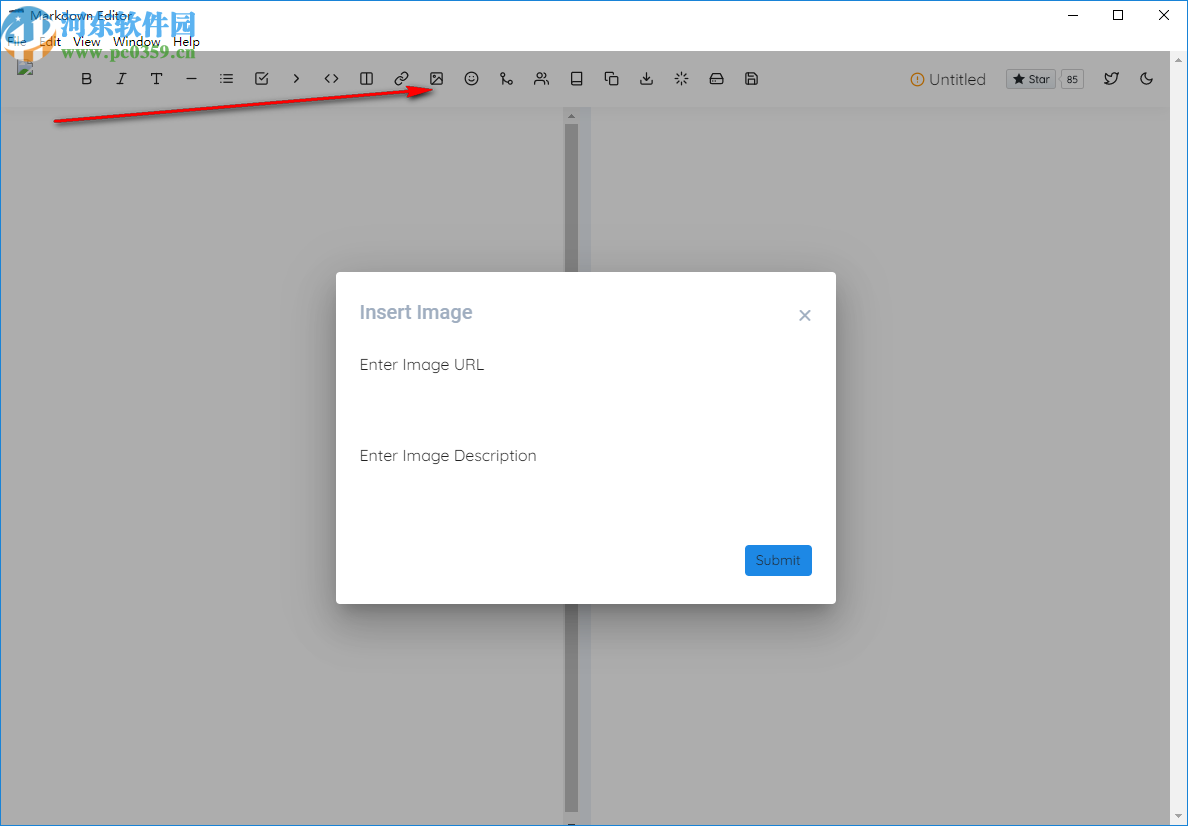Viewport: 1188px width, 826px height.
Task: Expand the Edit menu
Action: (x=50, y=42)
